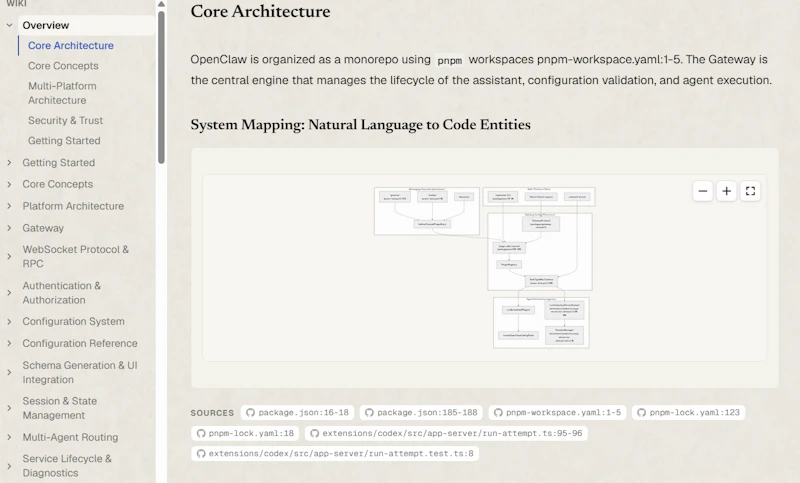Viewport: 800px width, 483px height.
Task: Open package.json:185-188 source link
Action: [421, 413]
